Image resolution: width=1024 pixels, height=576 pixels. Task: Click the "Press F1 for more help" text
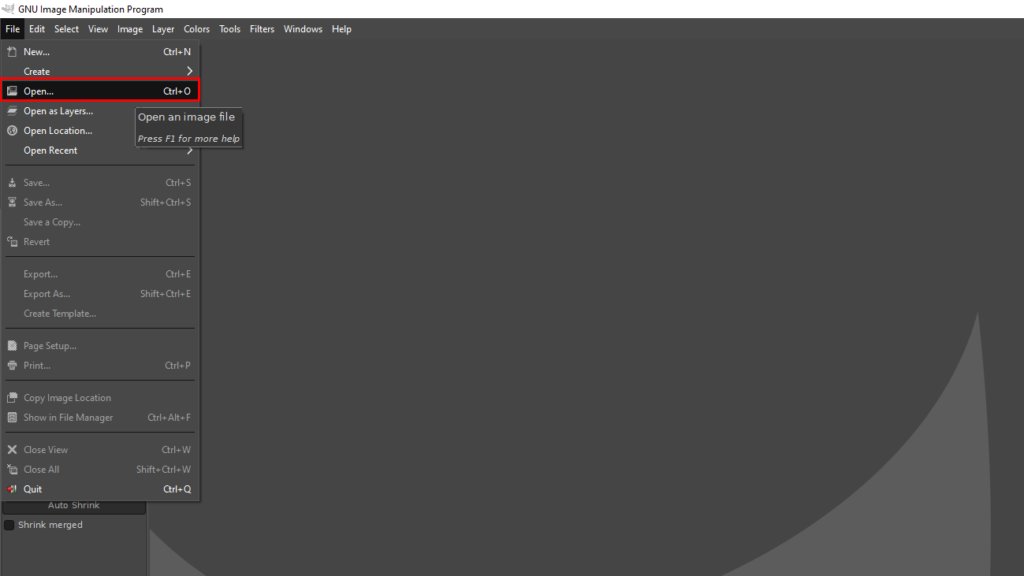click(189, 138)
